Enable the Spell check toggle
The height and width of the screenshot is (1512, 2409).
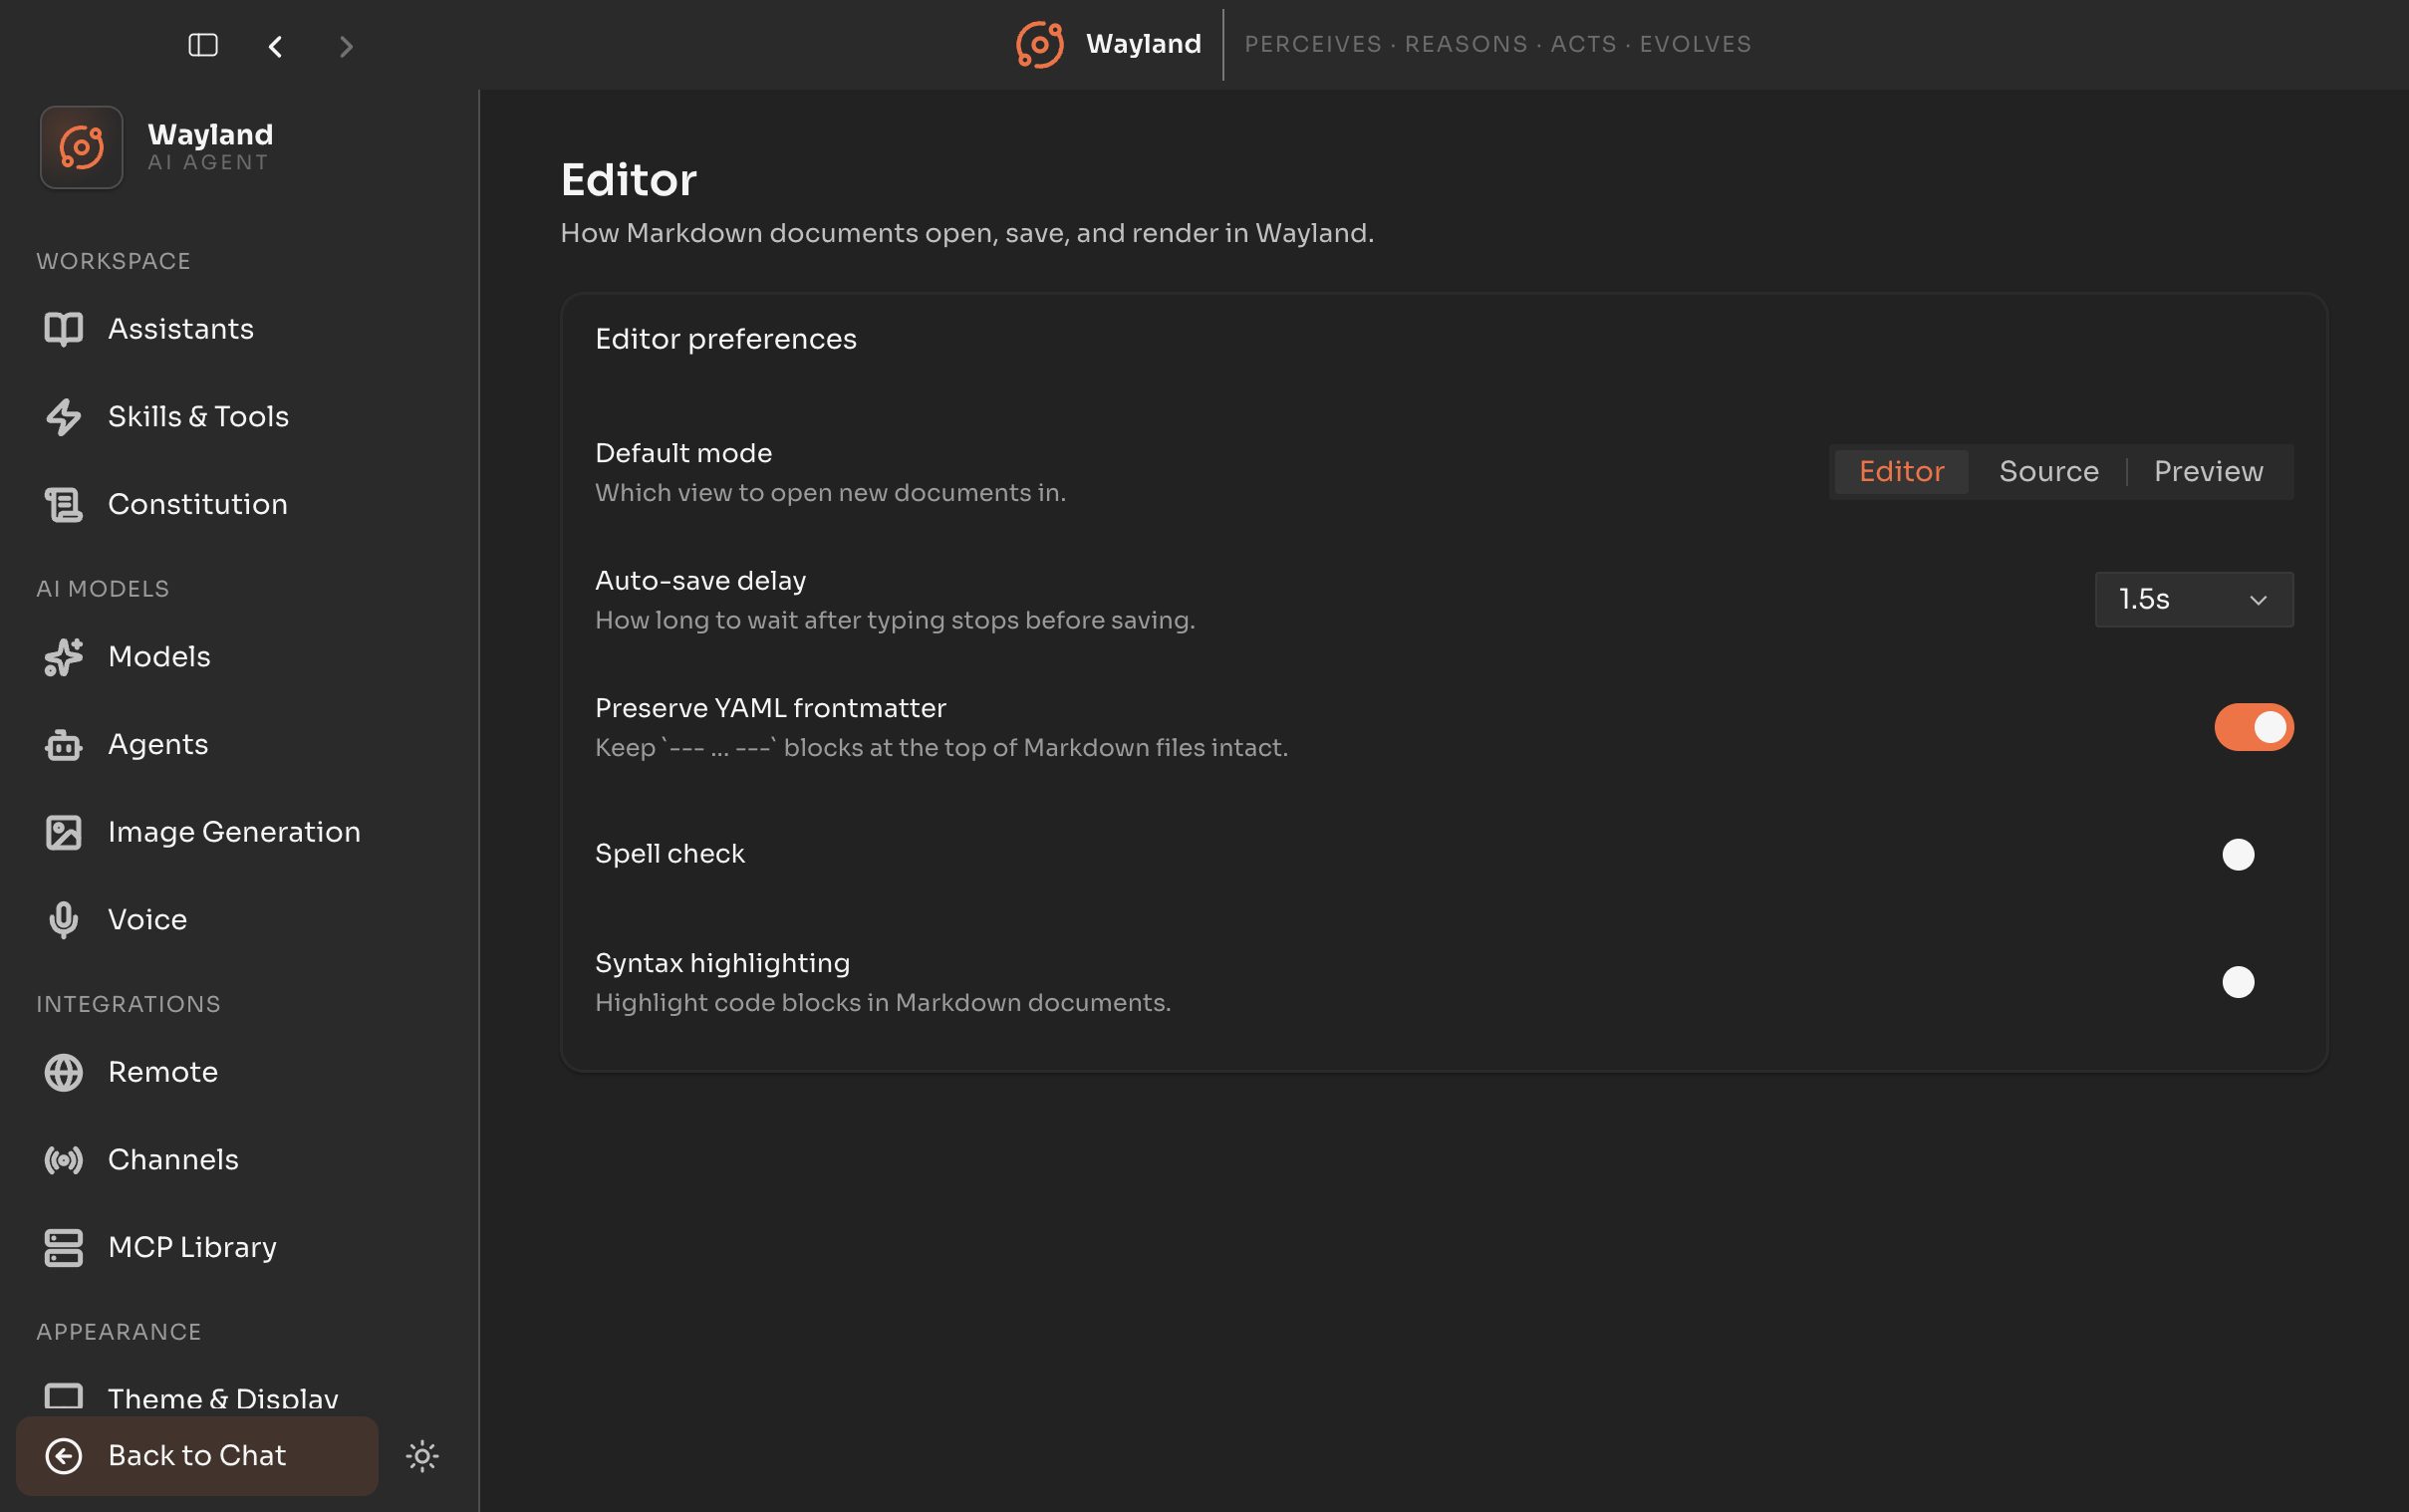(x=2254, y=855)
